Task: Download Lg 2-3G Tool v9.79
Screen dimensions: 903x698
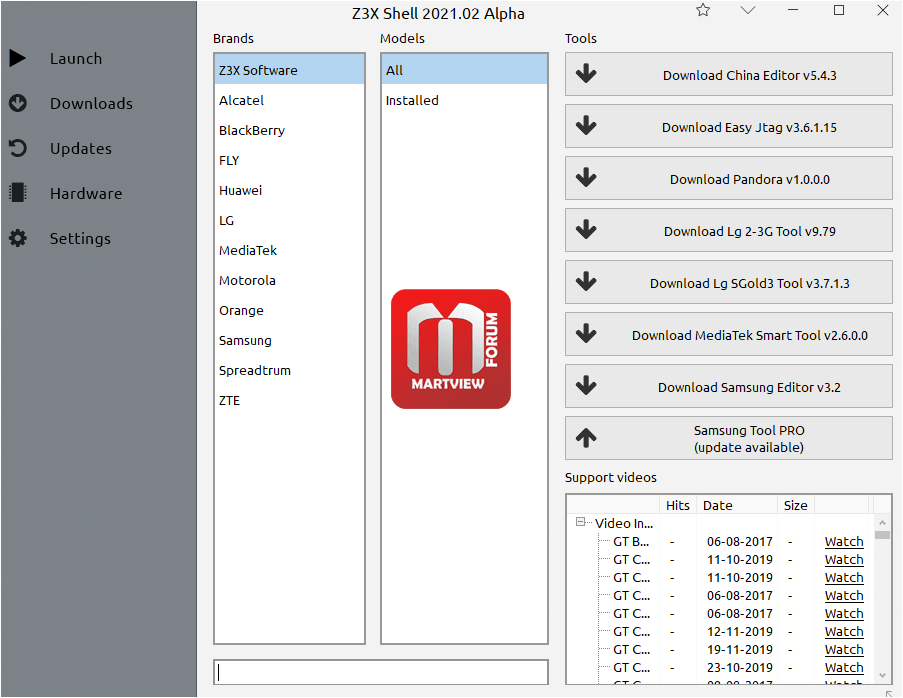Action: (729, 230)
